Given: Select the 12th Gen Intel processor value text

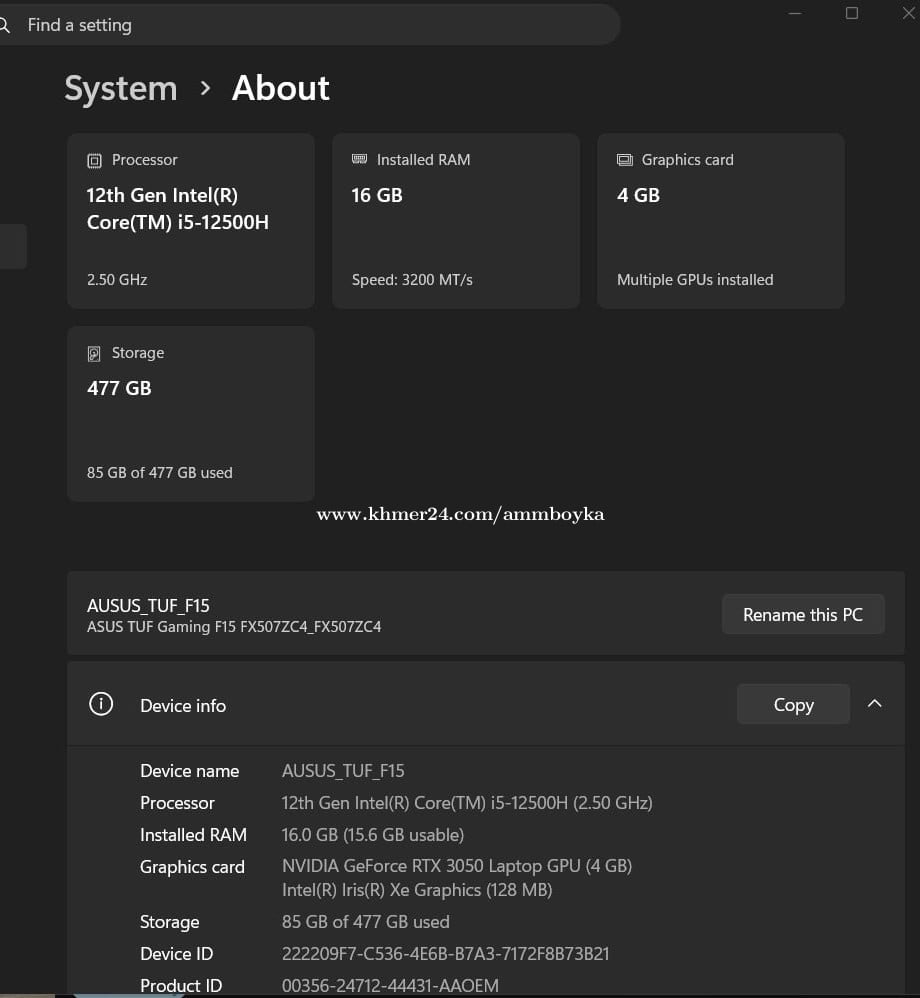Looking at the screenshot, I should point(467,803).
